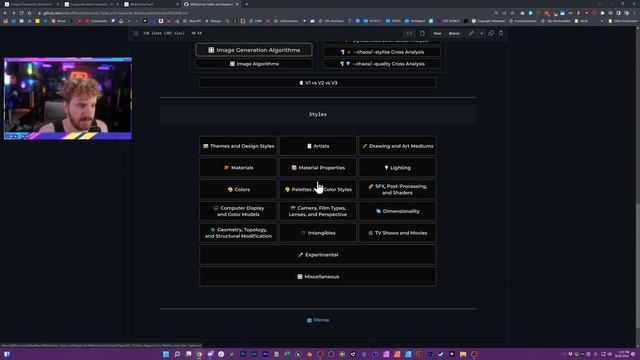The image size is (640, 360).
Task: Open --chaos/--quality Cross Analysis page
Action: click(x=382, y=64)
